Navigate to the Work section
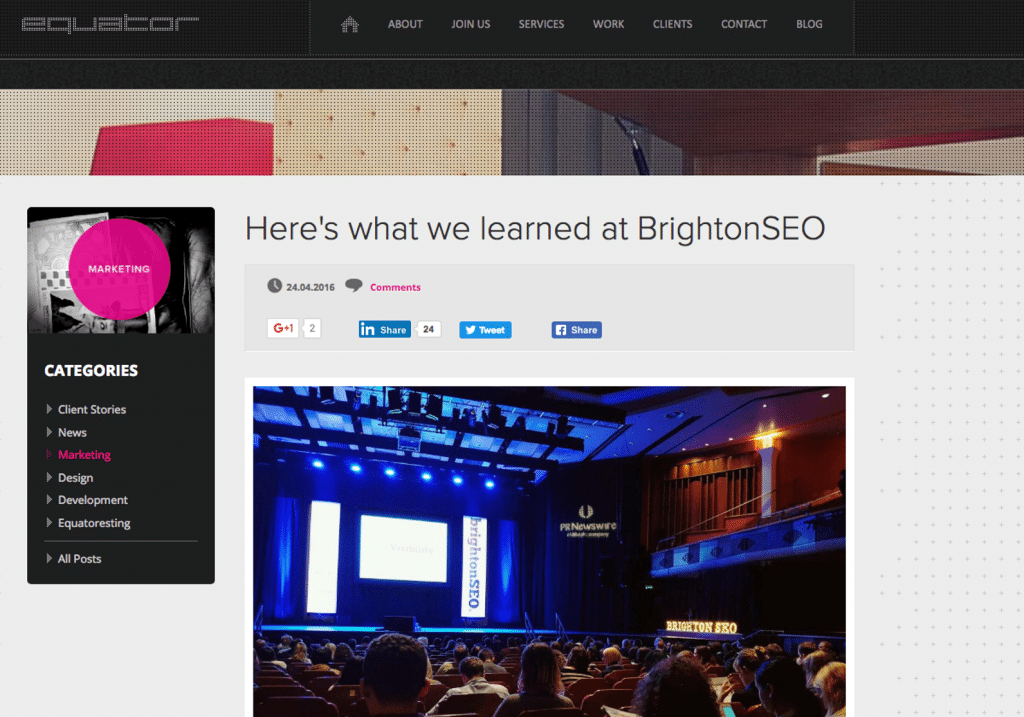Image resolution: width=1024 pixels, height=717 pixels. pos(609,24)
